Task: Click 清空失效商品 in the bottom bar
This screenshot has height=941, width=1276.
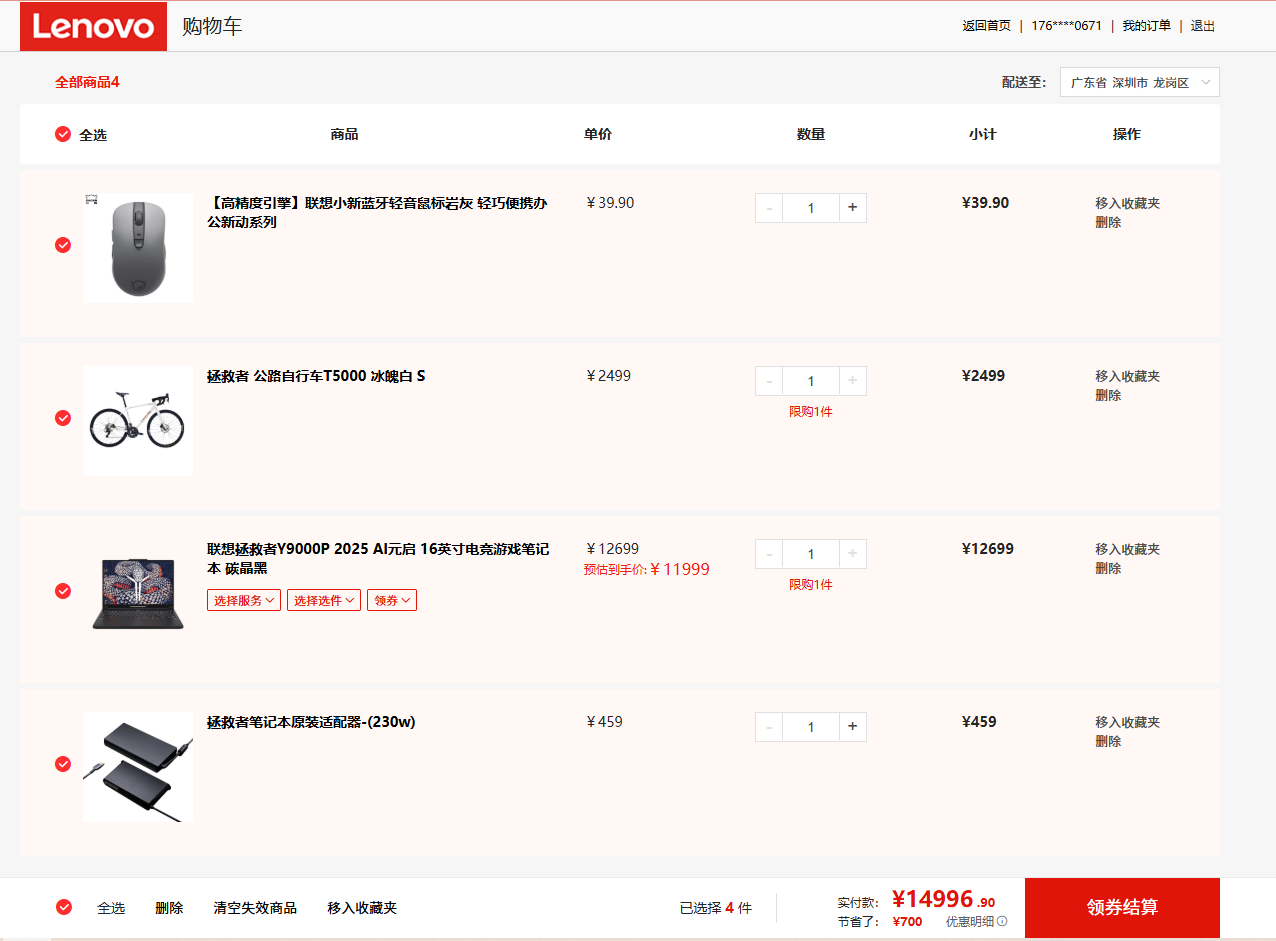Action: 255,908
